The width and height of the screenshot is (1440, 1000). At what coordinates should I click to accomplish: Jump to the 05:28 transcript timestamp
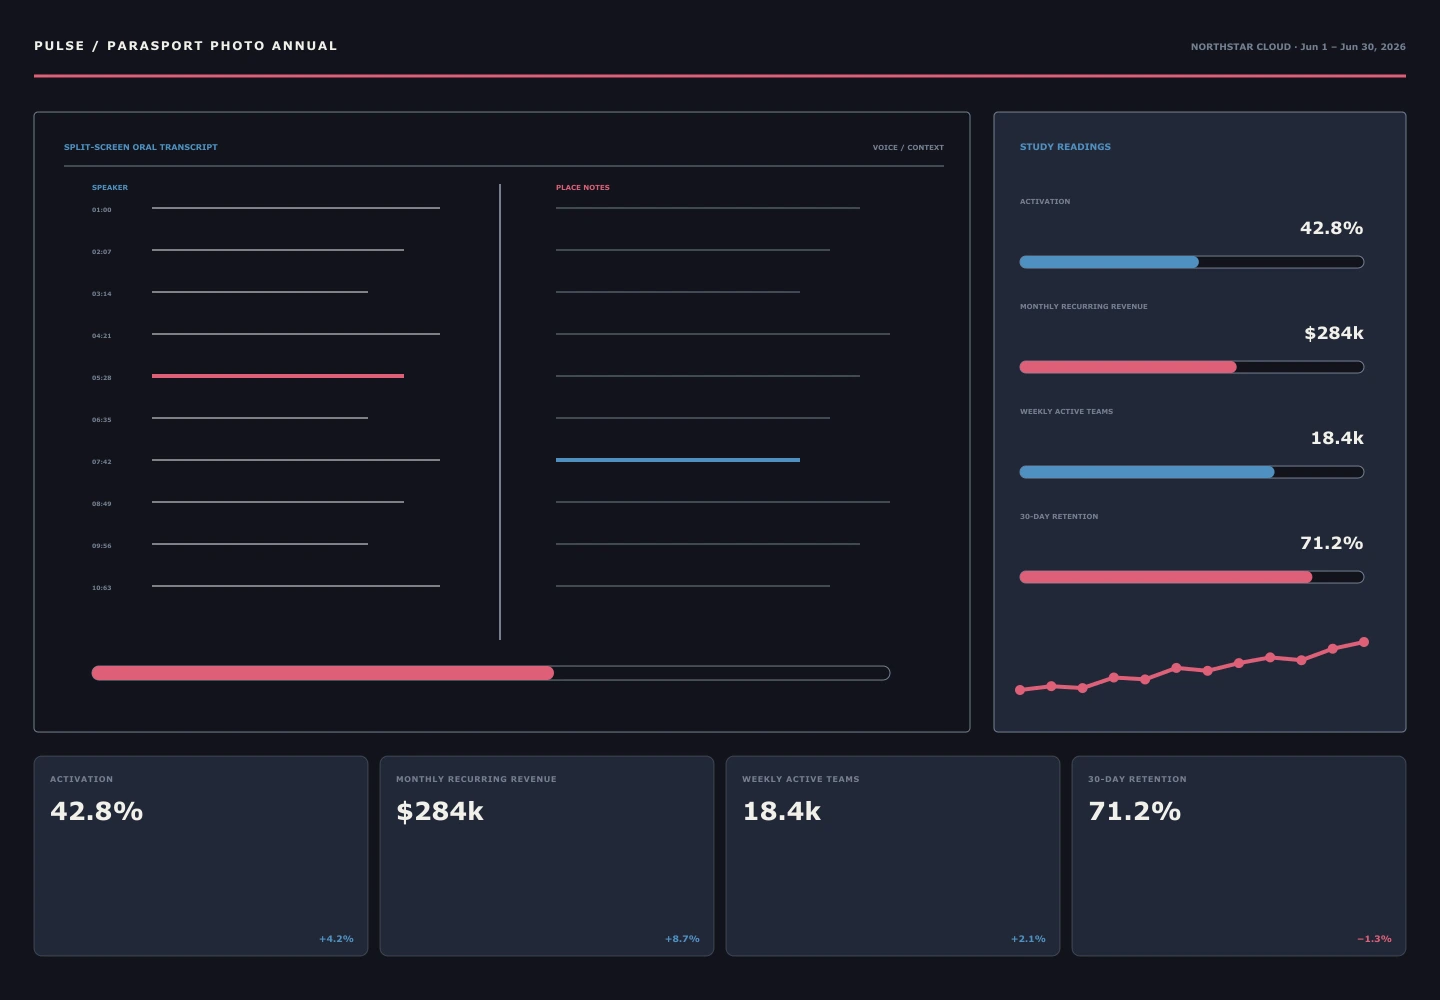coord(102,378)
